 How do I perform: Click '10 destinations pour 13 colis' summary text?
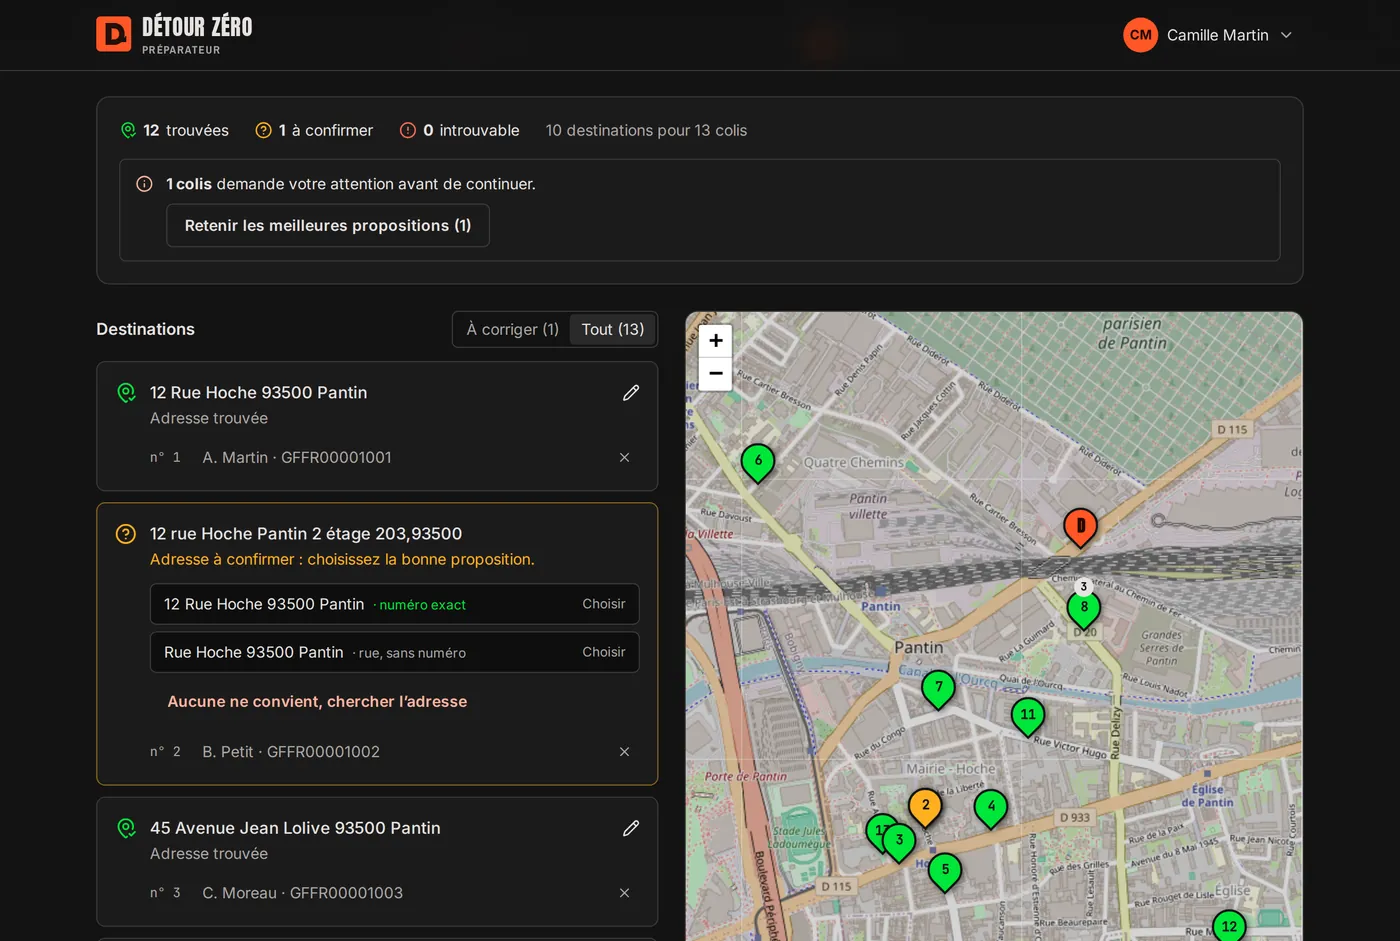[x=646, y=130]
